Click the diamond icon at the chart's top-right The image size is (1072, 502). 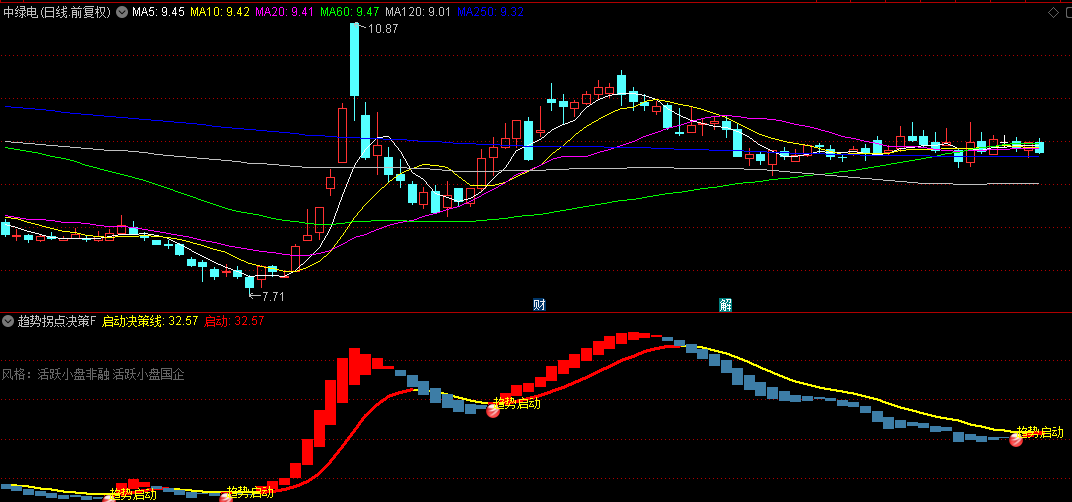coord(1053,12)
